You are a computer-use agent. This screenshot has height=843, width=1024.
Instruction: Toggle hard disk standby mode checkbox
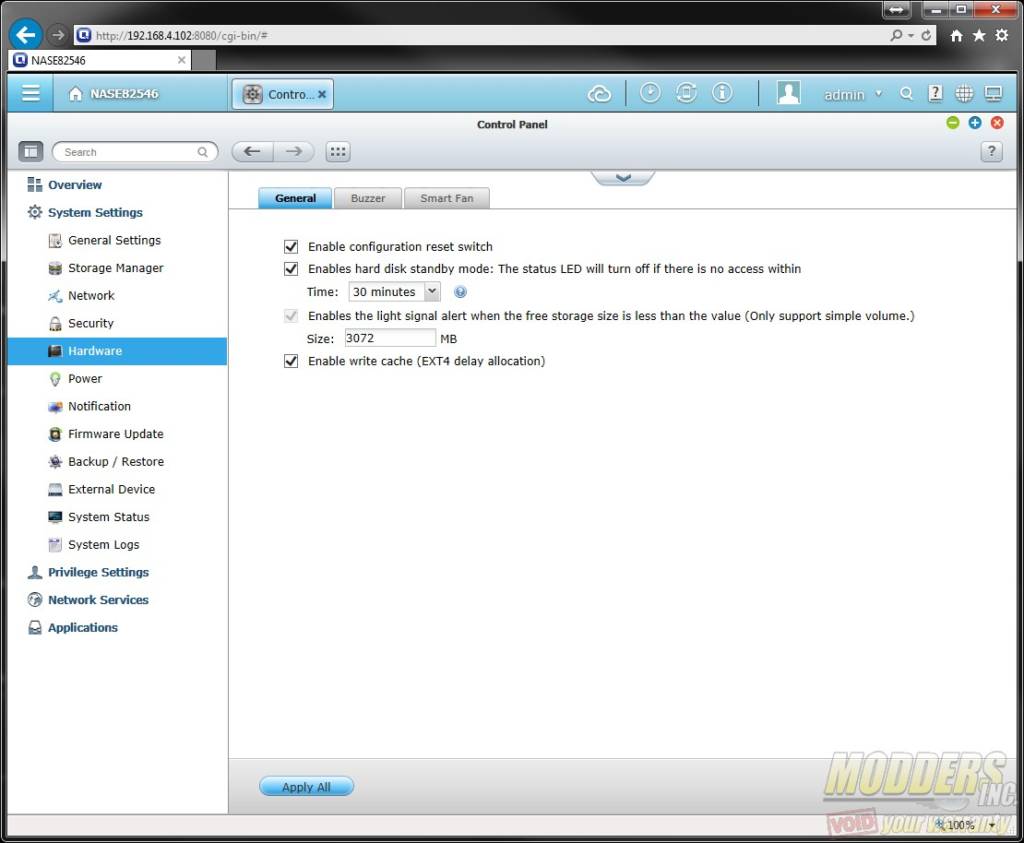tap(291, 268)
